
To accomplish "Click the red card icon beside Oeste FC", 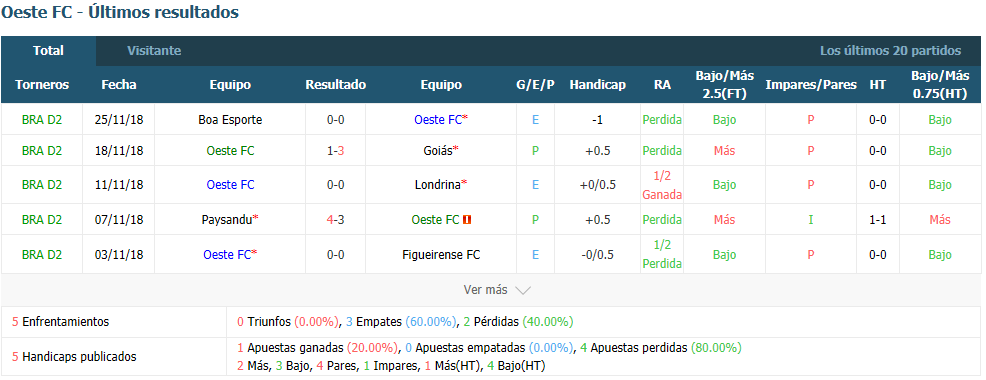I will click(x=467, y=220).
